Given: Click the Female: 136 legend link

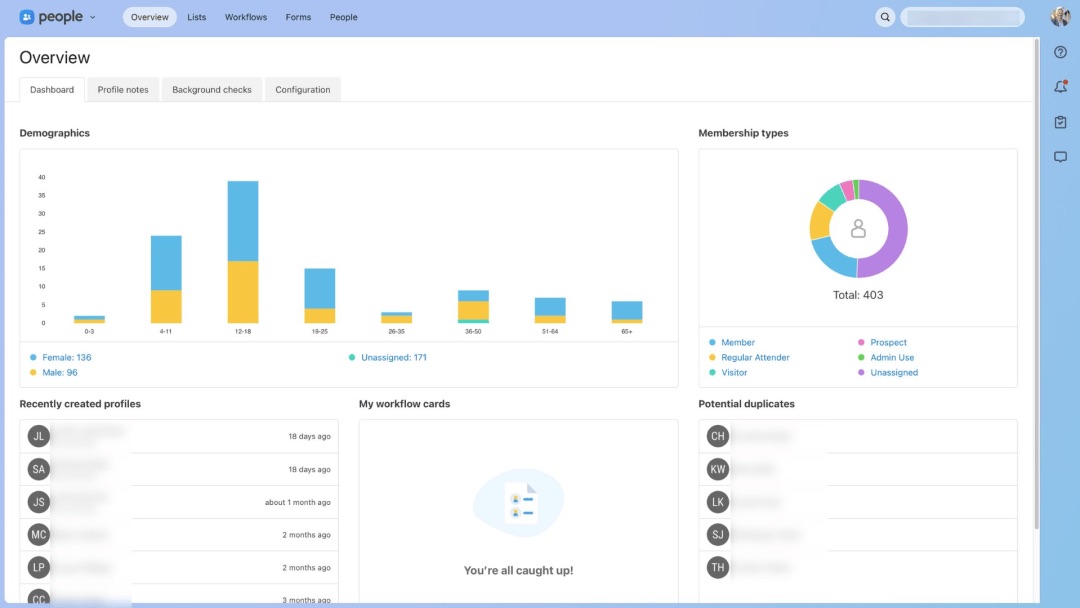Looking at the screenshot, I should [67, 357].
